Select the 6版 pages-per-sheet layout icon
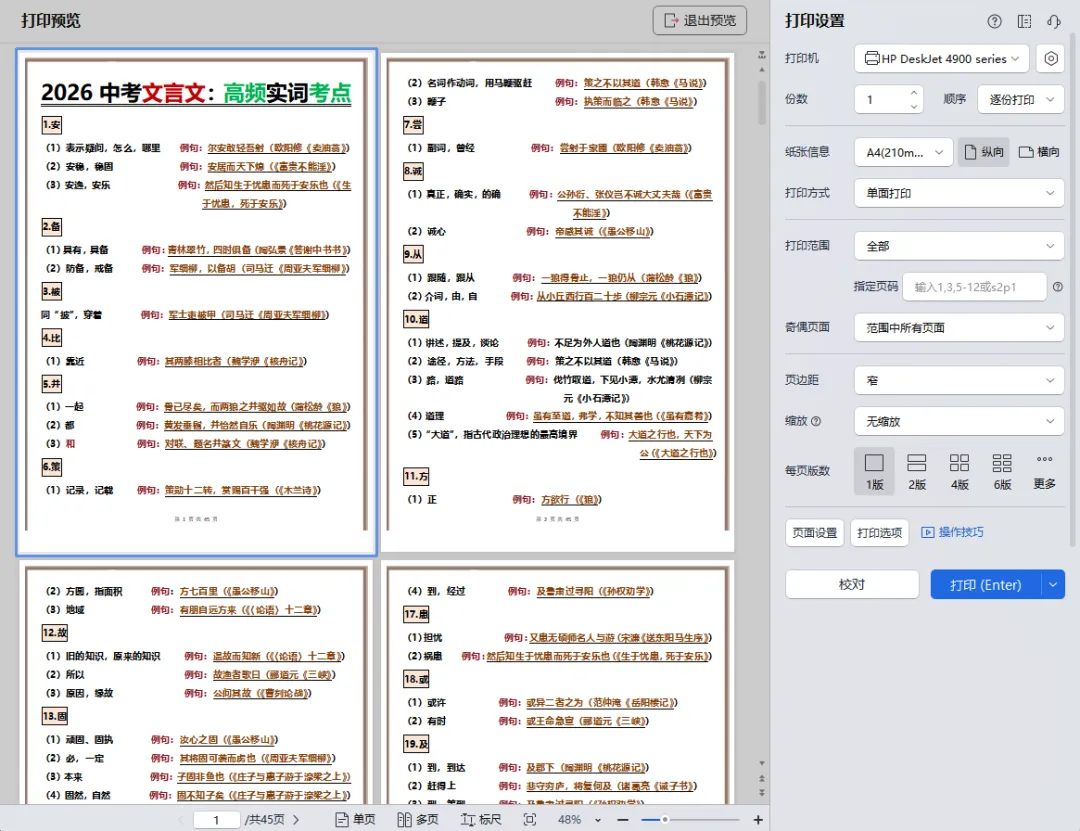The image size is (1080, 831). pyautogui.click(x=1002, y=471)
